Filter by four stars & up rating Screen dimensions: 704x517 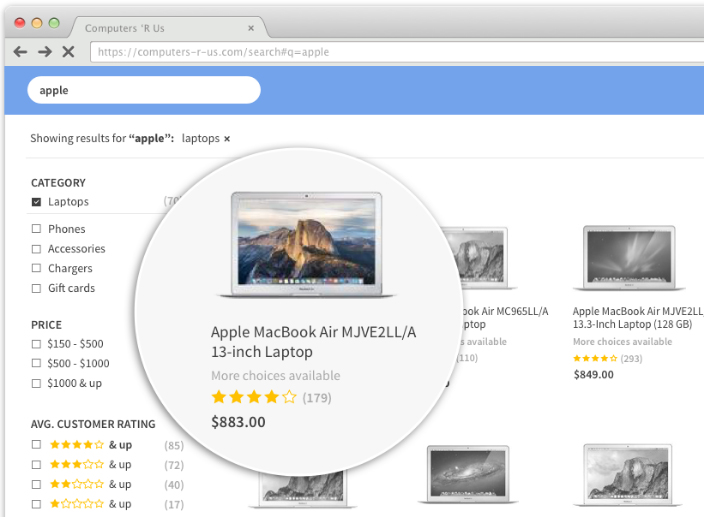[x=37, y=445]
